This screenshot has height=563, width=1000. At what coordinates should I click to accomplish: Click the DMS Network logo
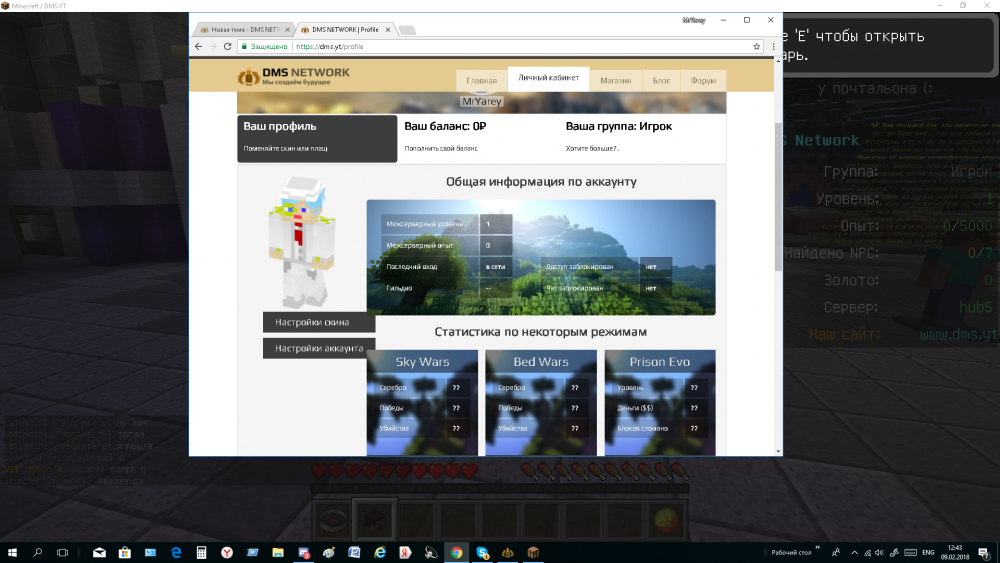click(x=293, y=76)
